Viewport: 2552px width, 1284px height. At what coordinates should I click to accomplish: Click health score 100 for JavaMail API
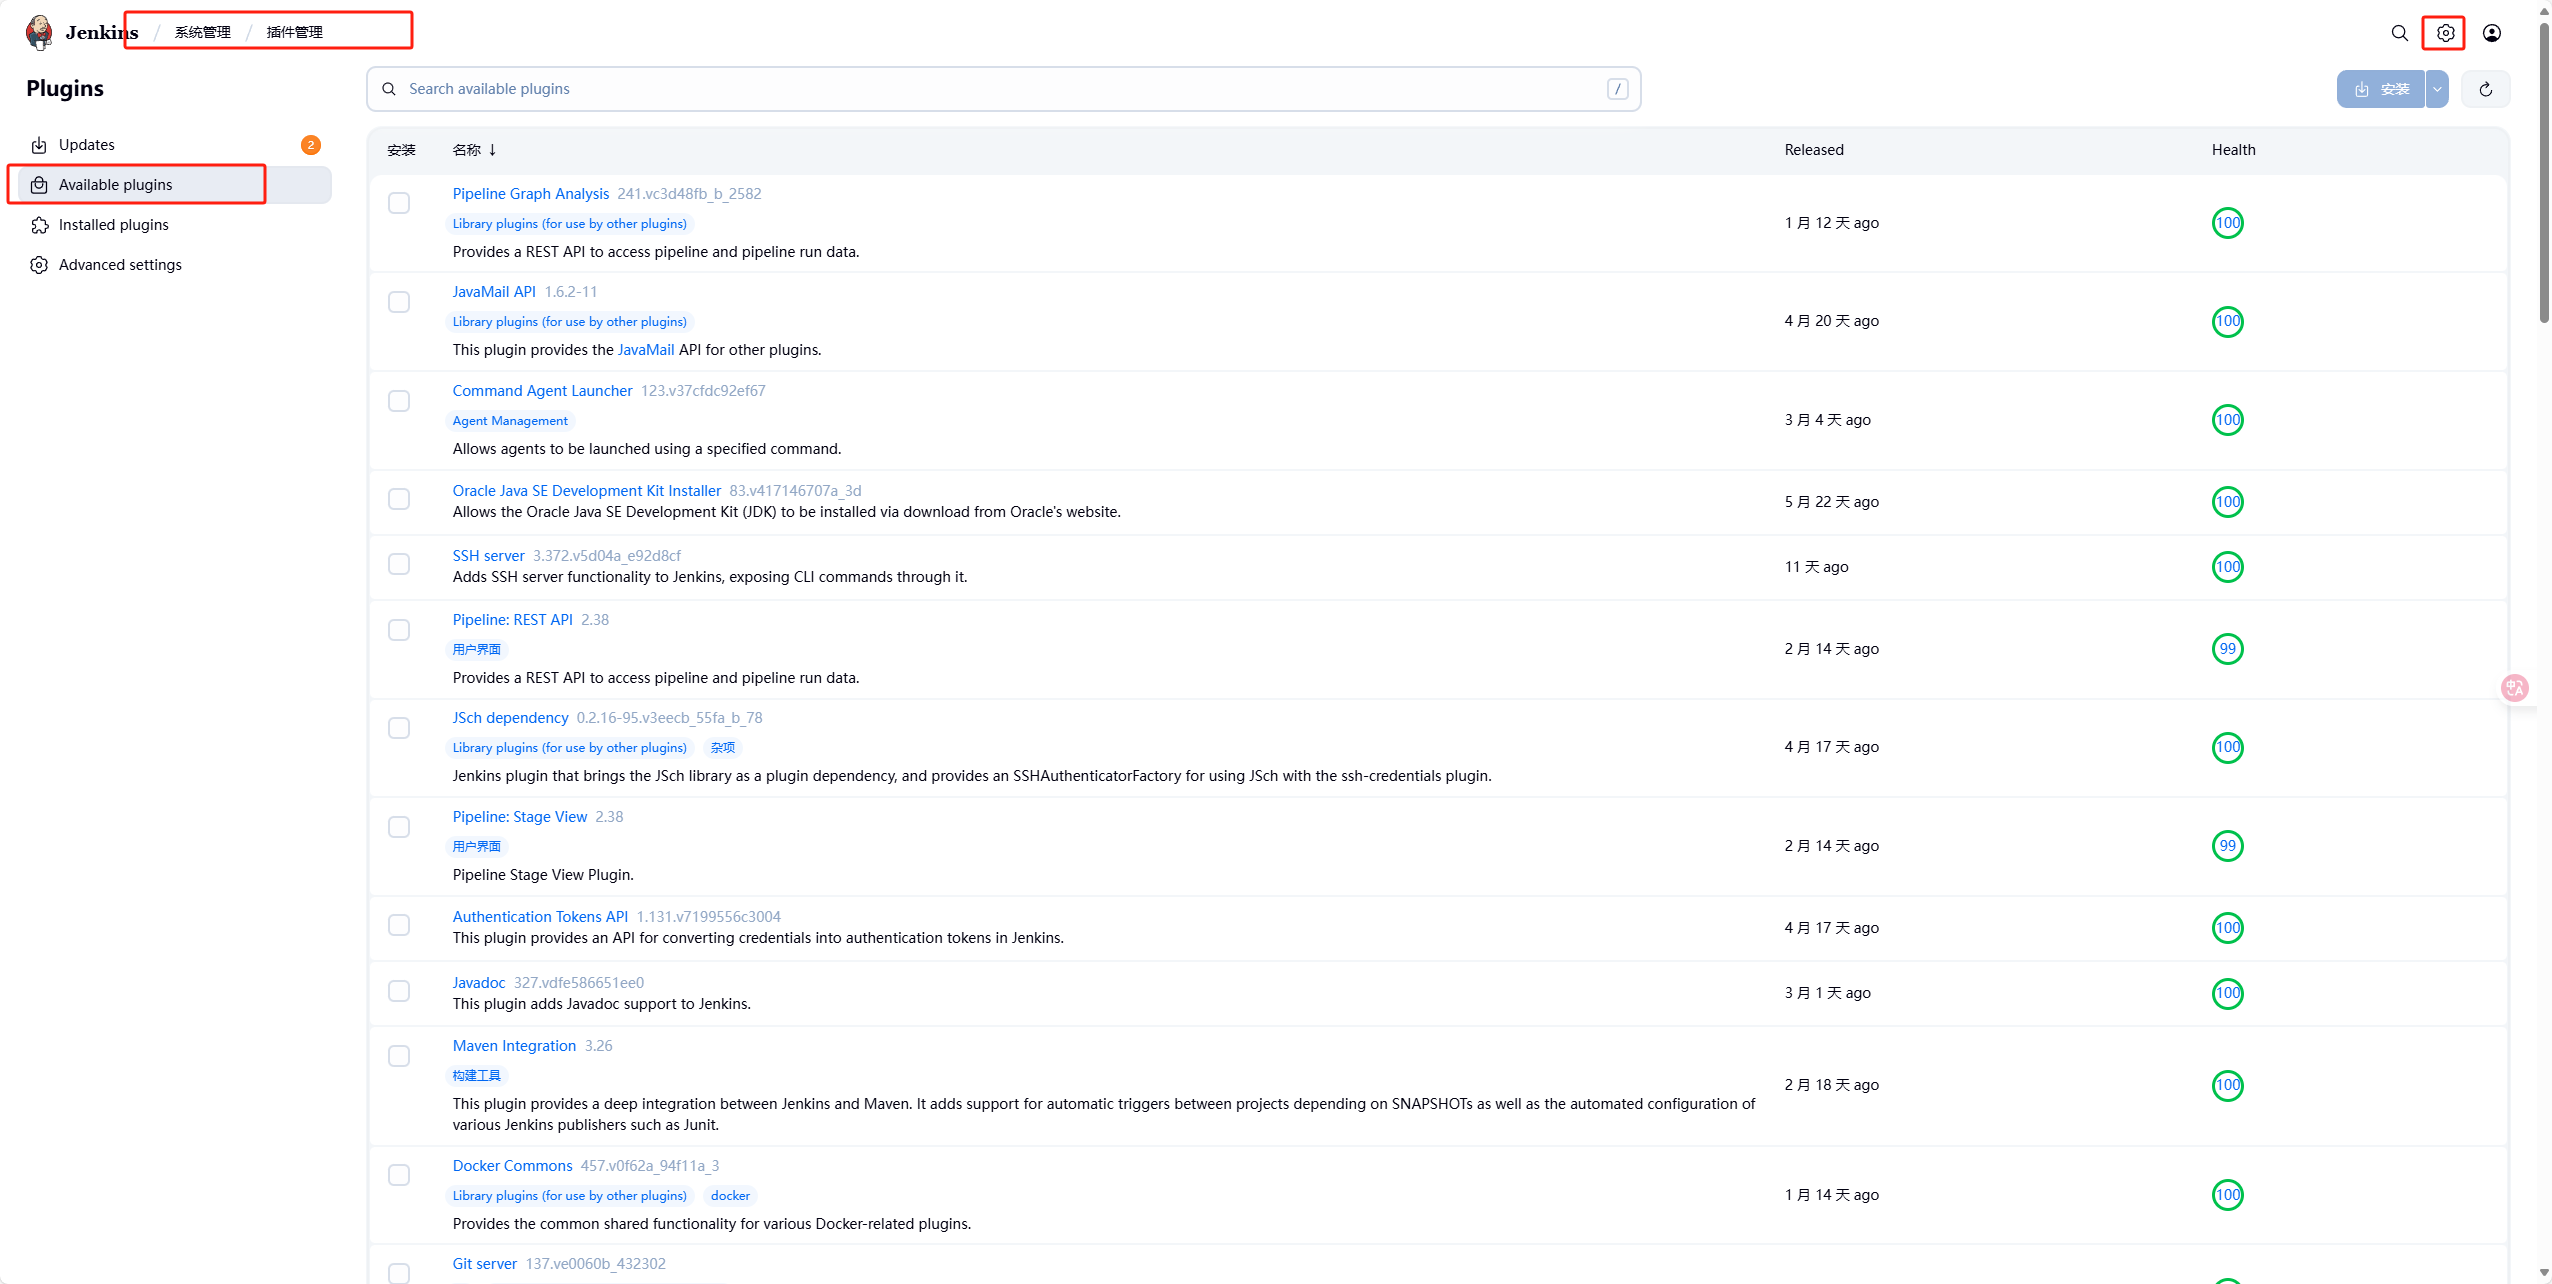2227,321
